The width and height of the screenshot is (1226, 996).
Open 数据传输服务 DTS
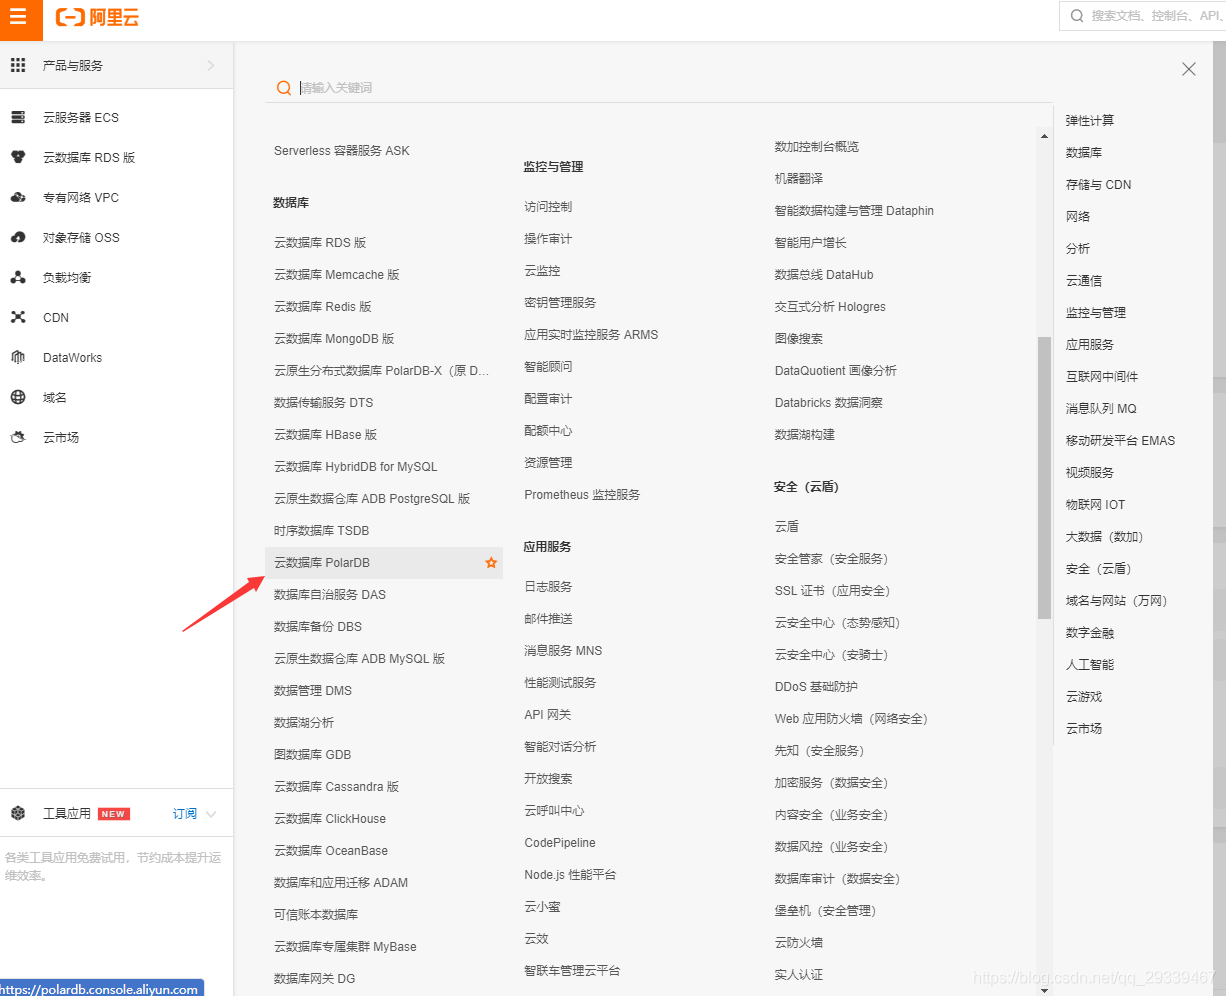[x=323, y=403]
